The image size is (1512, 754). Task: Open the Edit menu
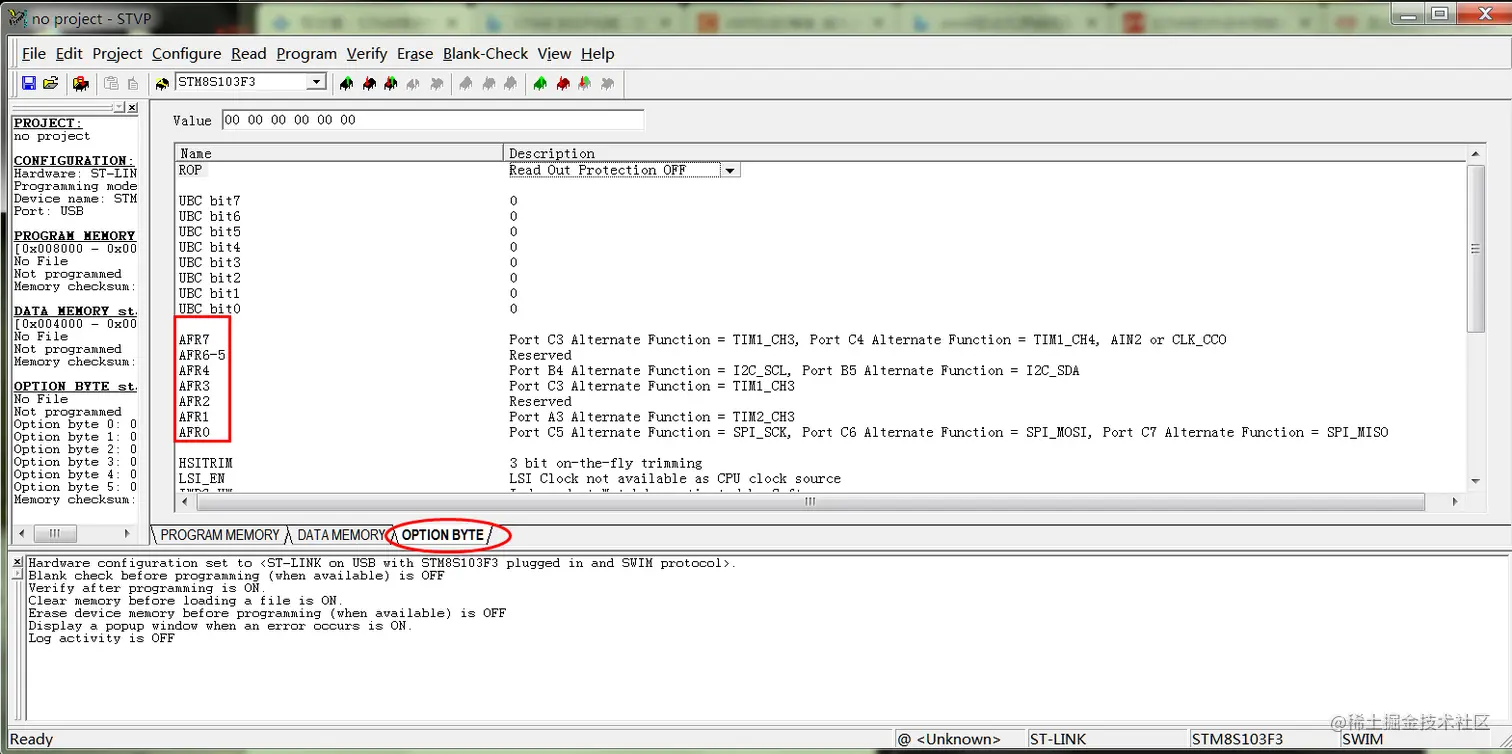(69, 54)
